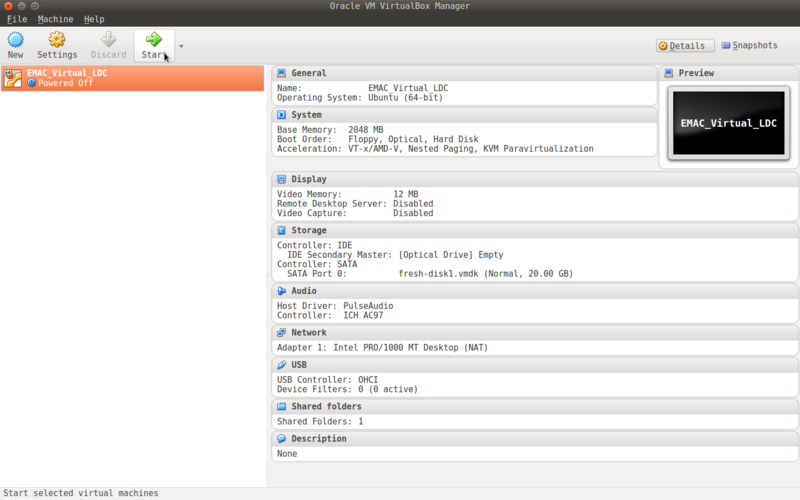Click the status bar Start message

coord(81,493)
